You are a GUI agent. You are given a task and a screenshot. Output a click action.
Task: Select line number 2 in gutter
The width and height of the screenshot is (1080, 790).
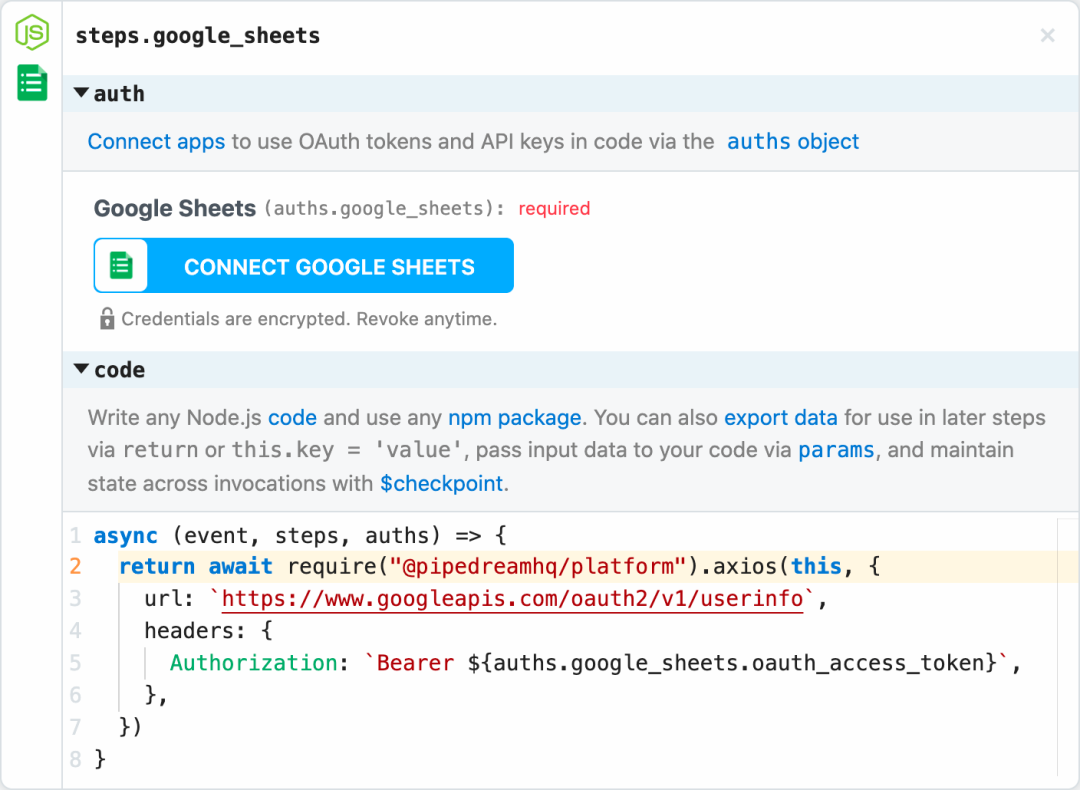pos(75,567)
